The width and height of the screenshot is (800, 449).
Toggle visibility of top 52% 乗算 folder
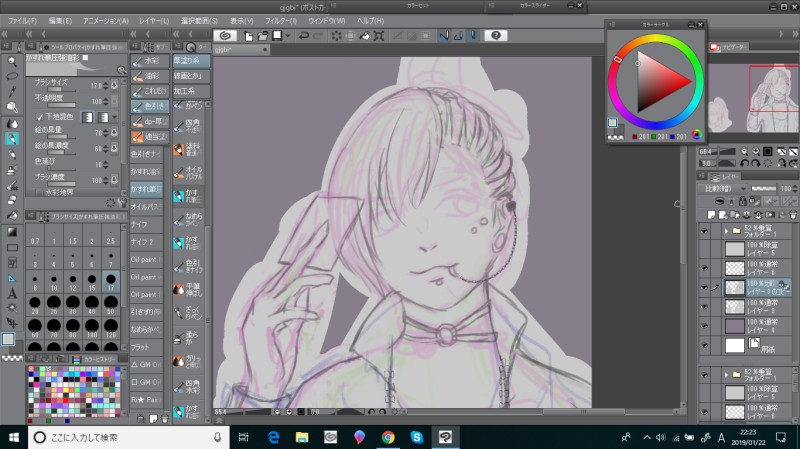pyautogui.click(x=705, y=231)
